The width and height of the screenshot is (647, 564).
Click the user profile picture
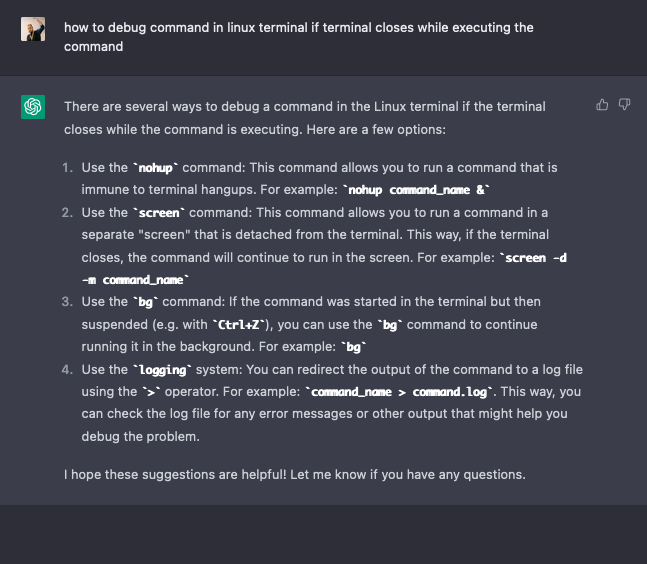point(33,28)
